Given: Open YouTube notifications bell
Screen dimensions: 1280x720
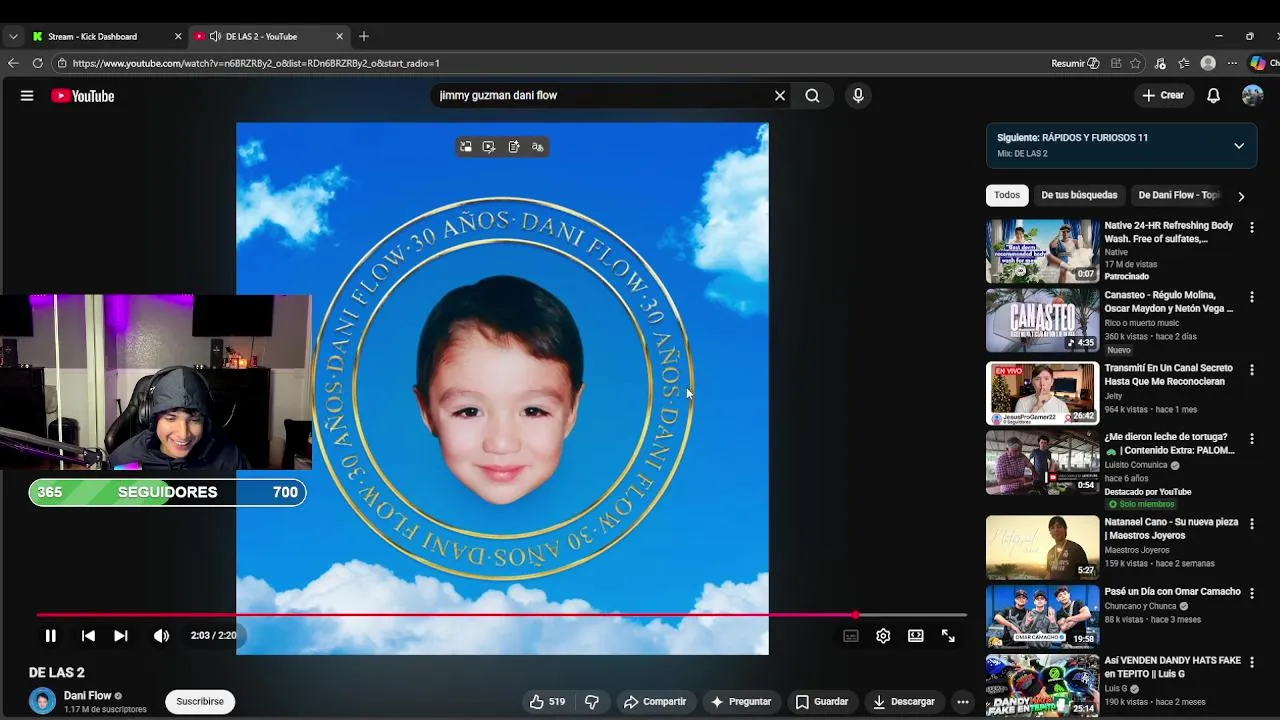Looking at the screenshot, I should click(1213, 96).
